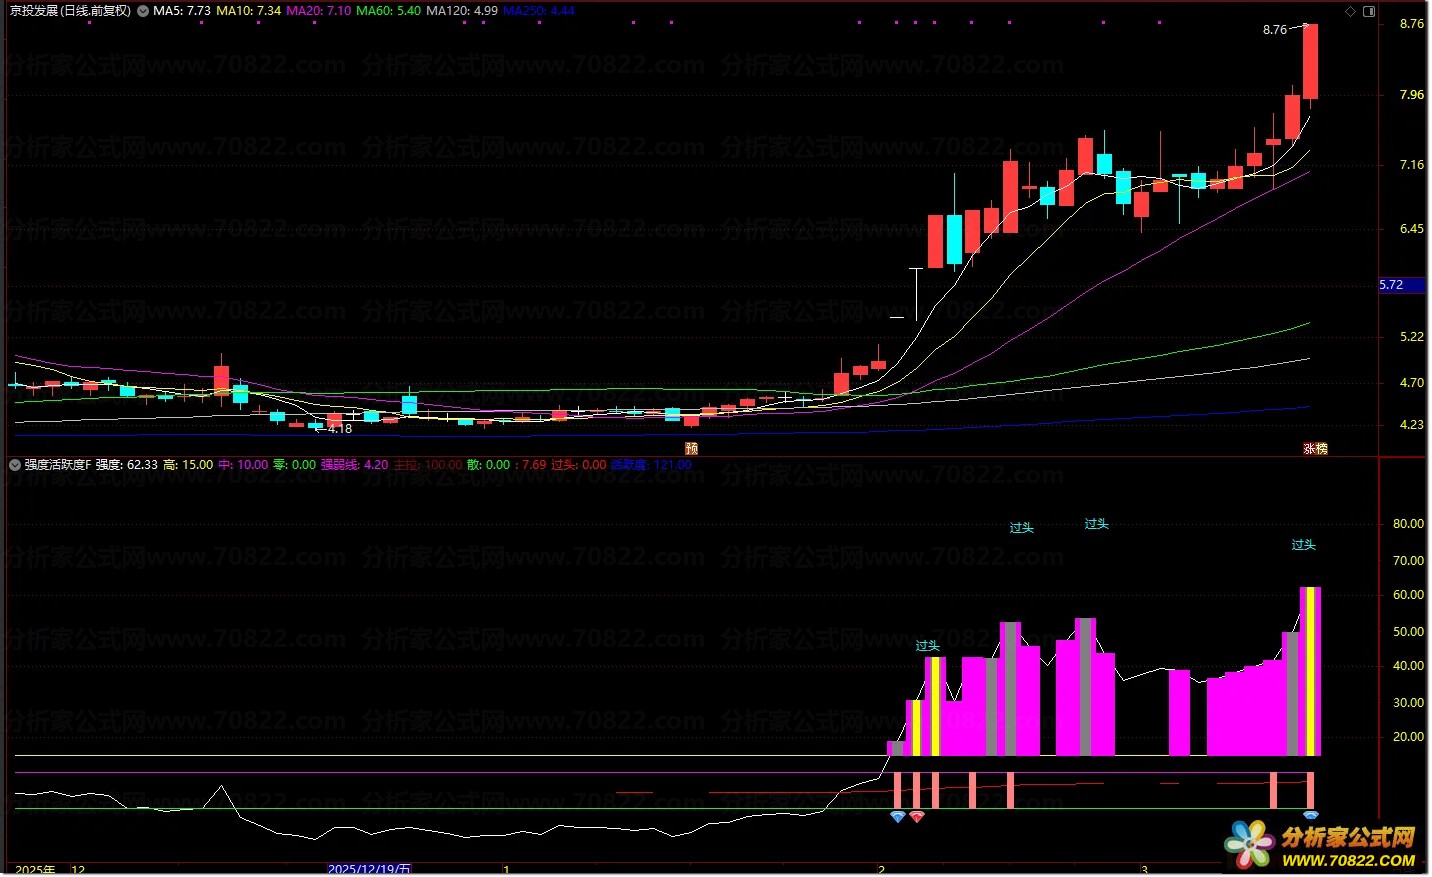The image size is (1432, 877).
Task: Click the blue diamond signal at far right
Action: click(1310, 816)
